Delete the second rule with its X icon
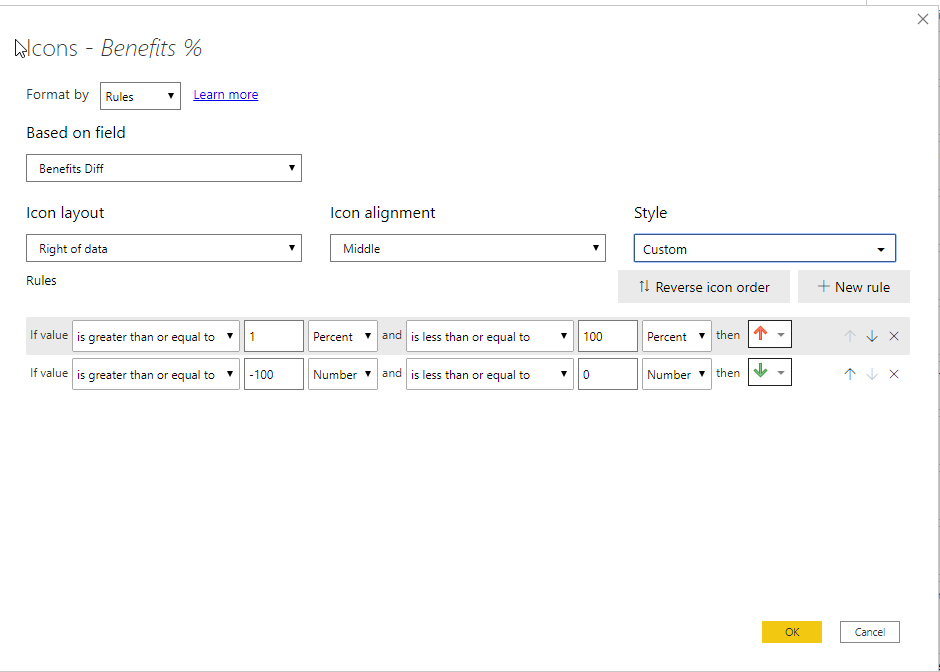 pos(894,374)
